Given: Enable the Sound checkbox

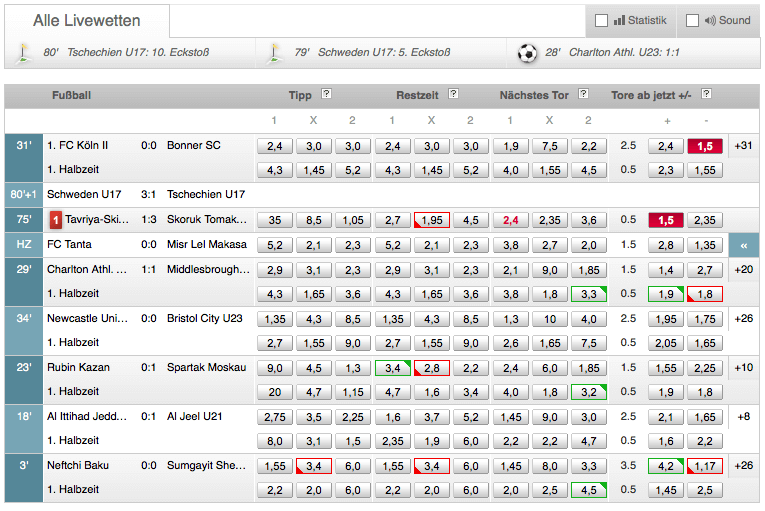Looking at the screenshot, I should [692, 20].
